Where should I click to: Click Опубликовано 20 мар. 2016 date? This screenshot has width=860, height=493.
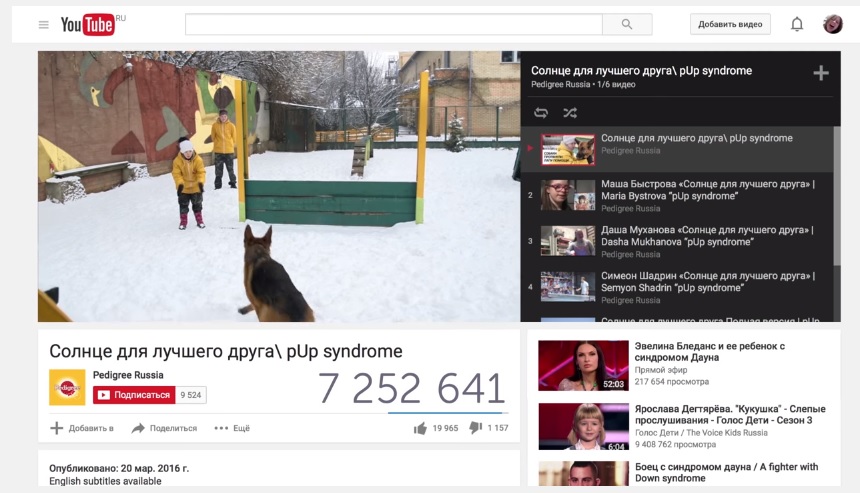(119, 468)
